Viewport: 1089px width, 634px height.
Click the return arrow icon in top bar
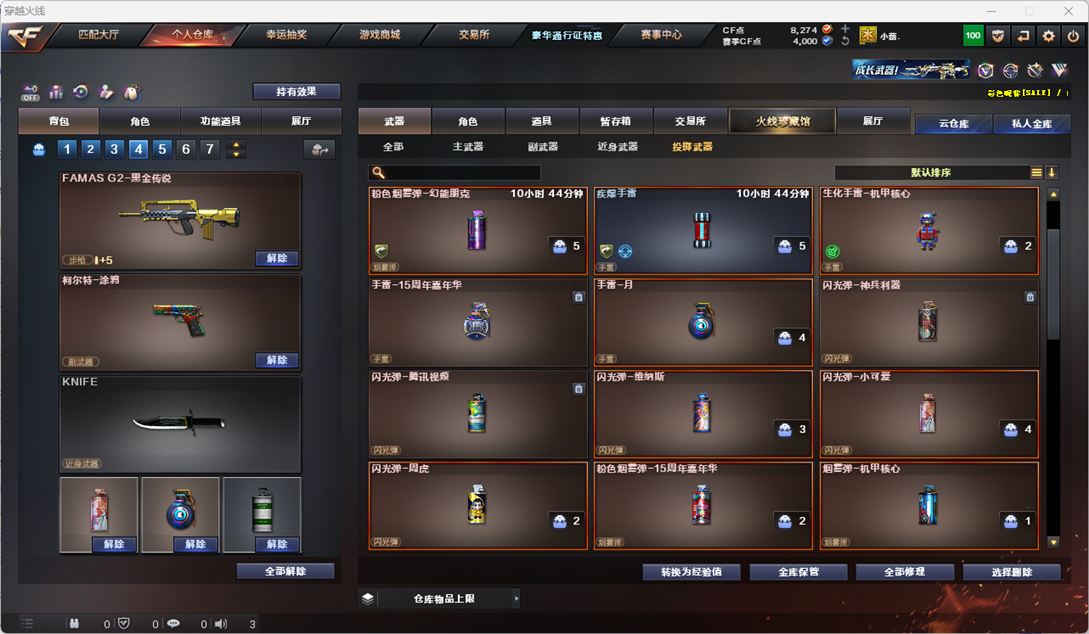click(1023, 35)
